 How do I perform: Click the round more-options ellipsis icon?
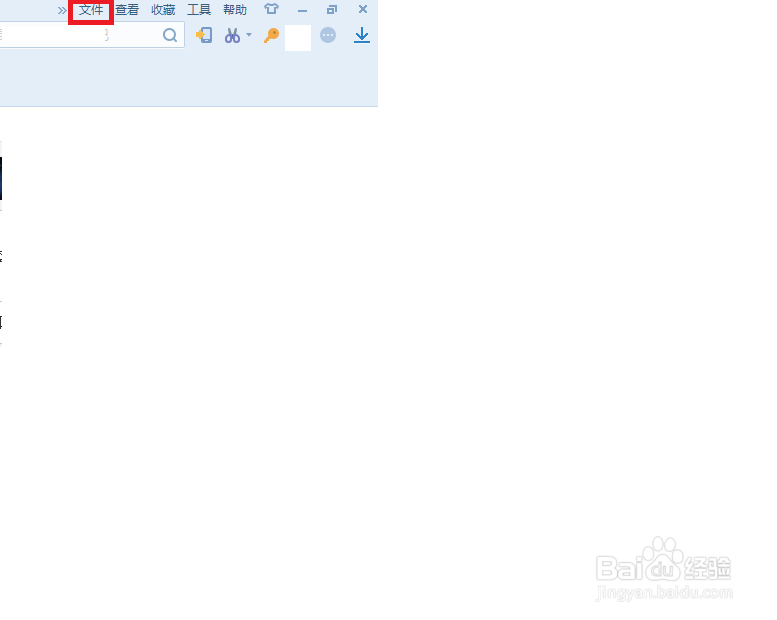click(328, 35)
